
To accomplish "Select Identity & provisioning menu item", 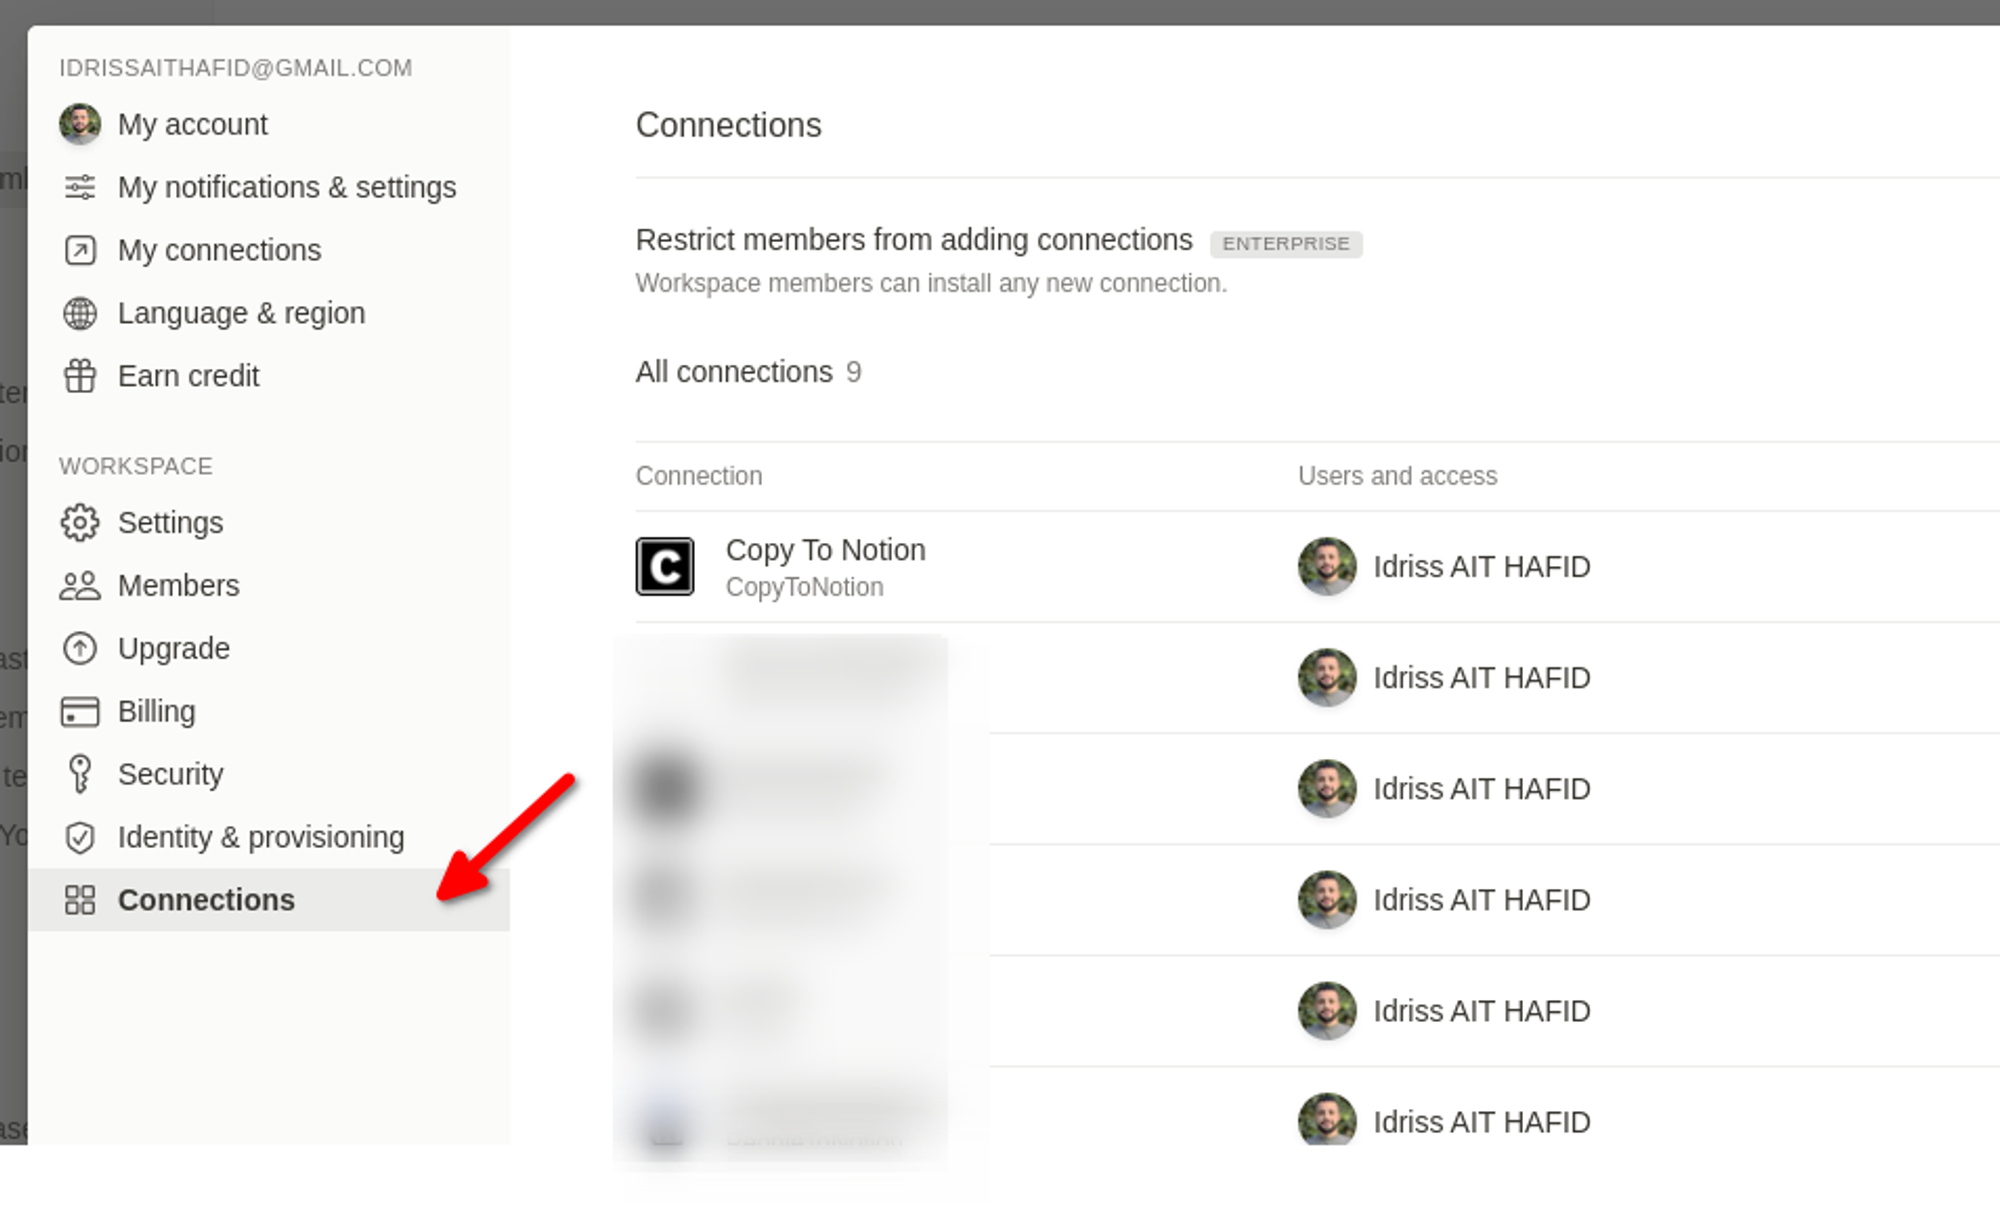I will click(261, 837).
